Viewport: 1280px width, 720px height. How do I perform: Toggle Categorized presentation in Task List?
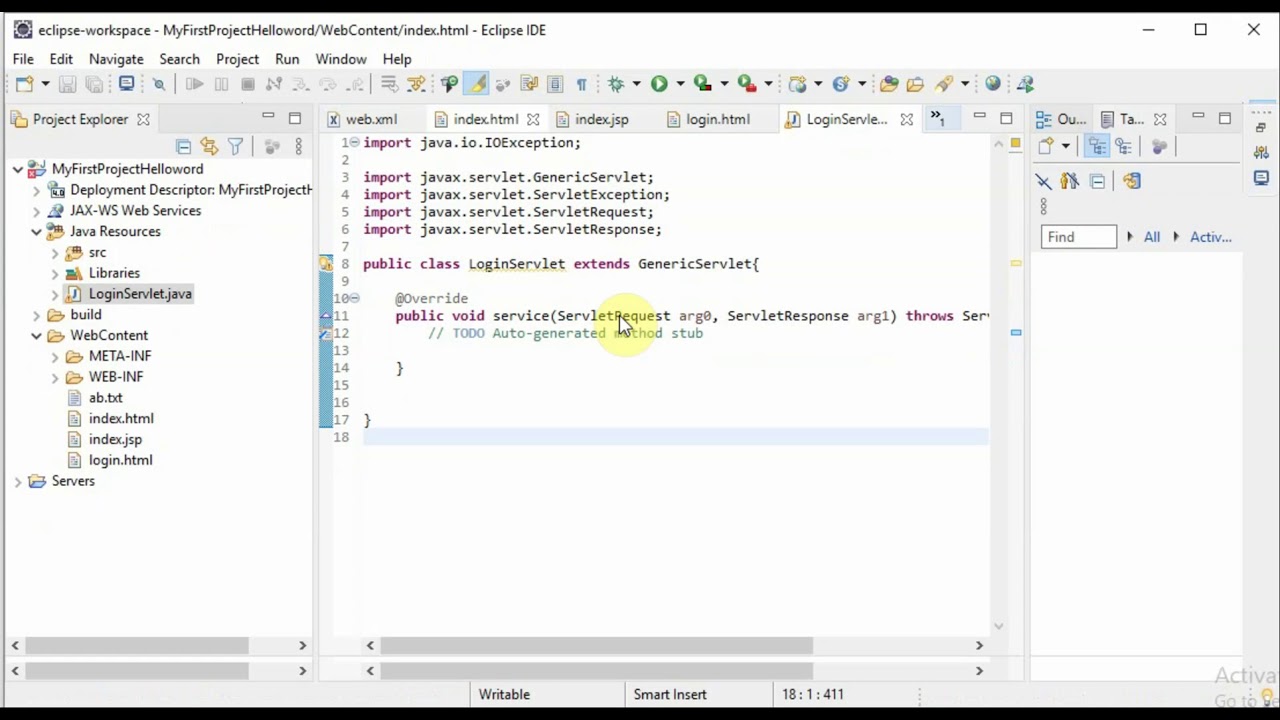pos(1097,146)
